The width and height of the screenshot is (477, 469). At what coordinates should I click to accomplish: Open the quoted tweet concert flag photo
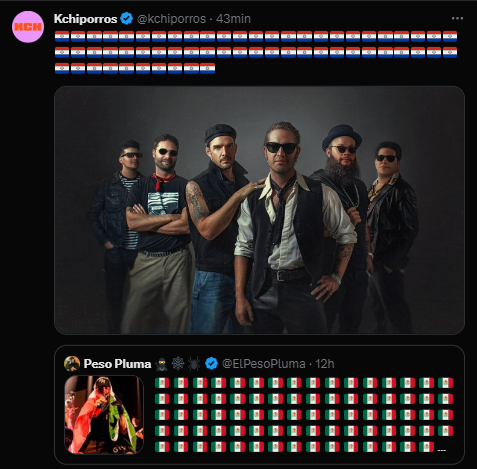coord(104,415)
